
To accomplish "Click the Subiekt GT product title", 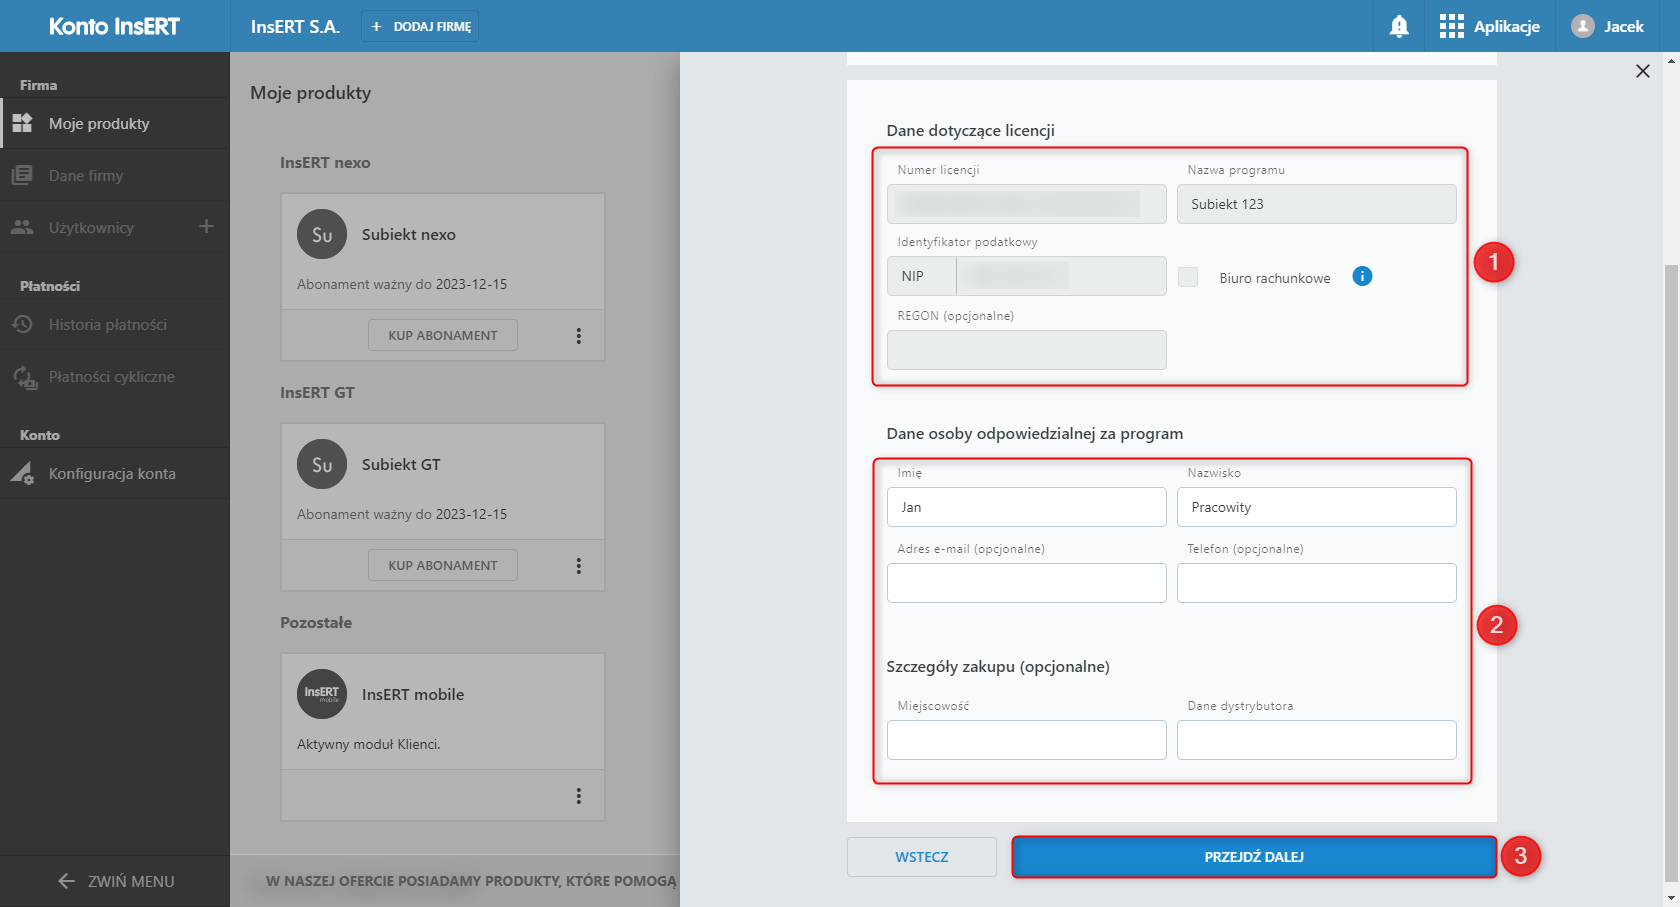I will [x=401, y=464].
